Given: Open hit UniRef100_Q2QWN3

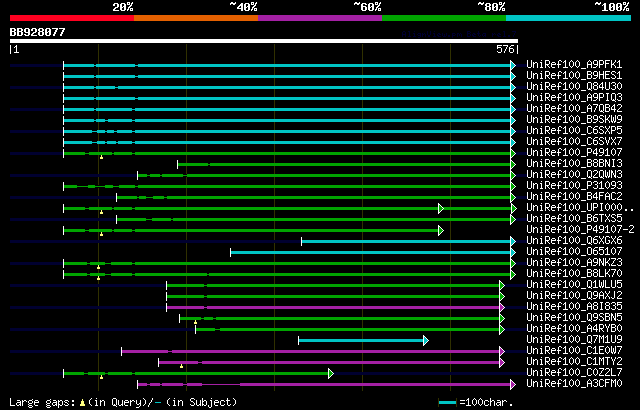Looking at the screenshot, I should 574,175.
